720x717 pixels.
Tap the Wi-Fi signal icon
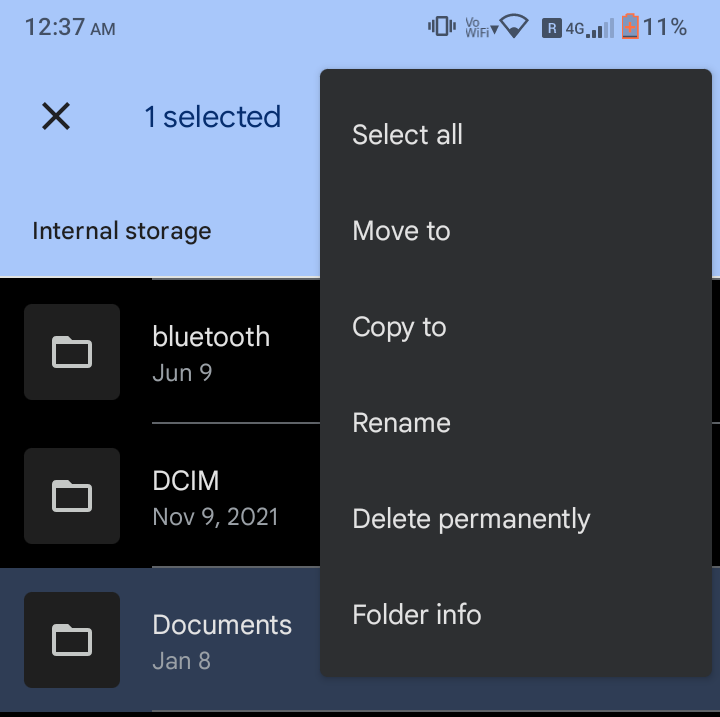[x=514, y=26]
